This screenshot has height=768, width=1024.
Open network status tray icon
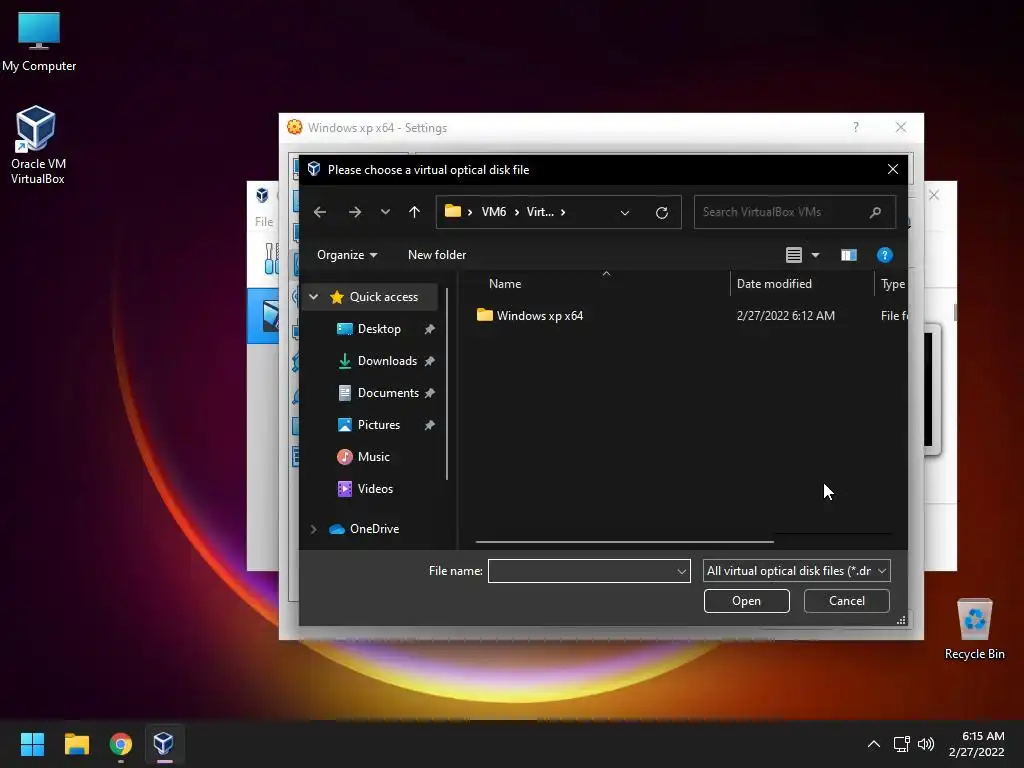pyautogui.click(x=902, y=744)
